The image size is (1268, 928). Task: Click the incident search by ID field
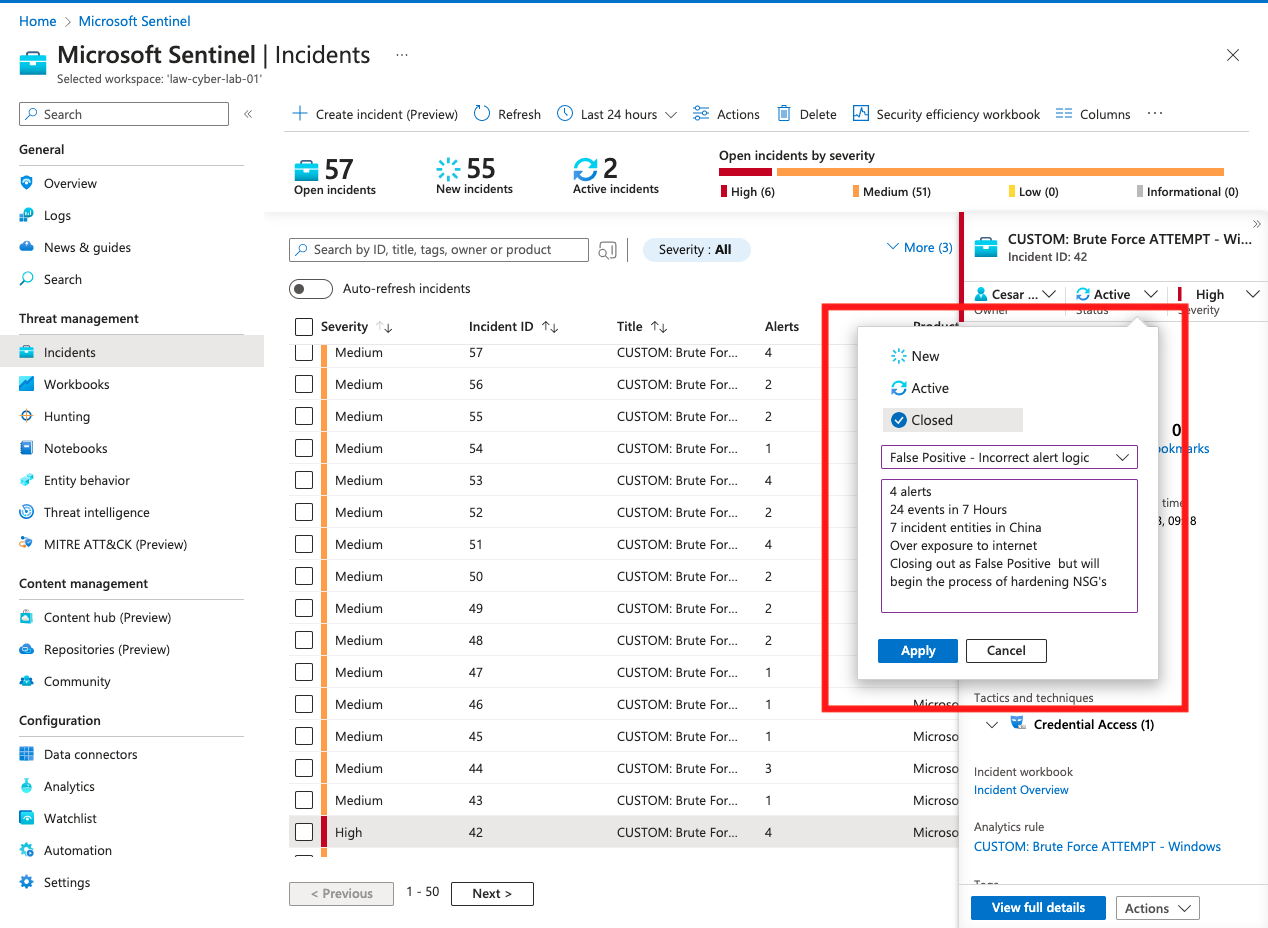(x=439, y=250)
